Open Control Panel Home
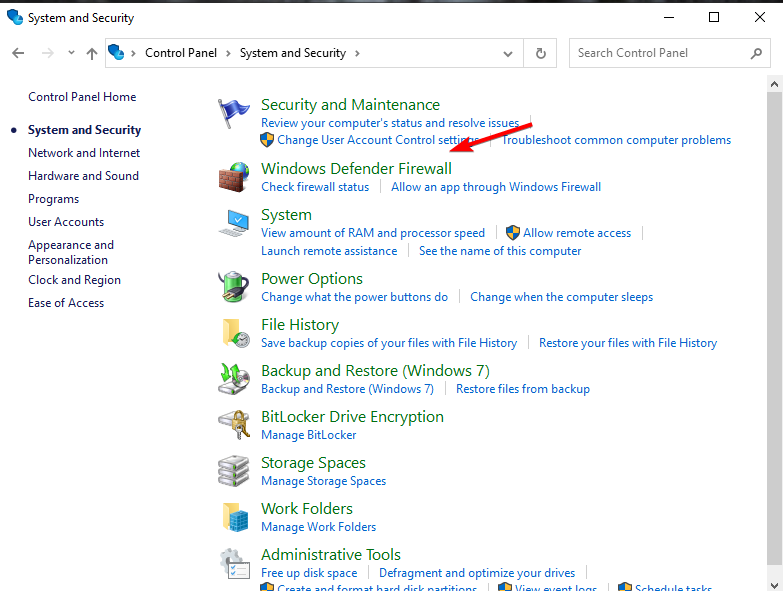The height and width of the screenshot is (591, 783). point(82,97)
